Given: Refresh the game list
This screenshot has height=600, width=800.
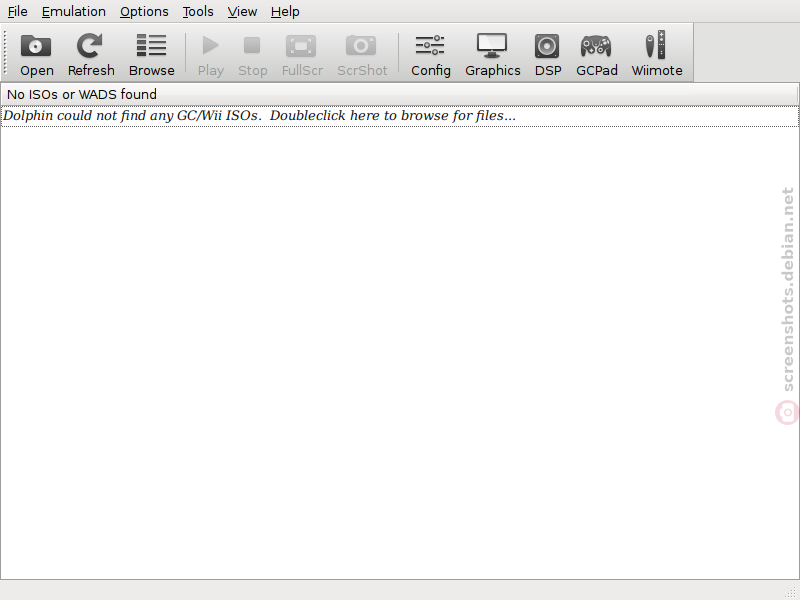Looking at the screenshot, I should pos(91,54).
